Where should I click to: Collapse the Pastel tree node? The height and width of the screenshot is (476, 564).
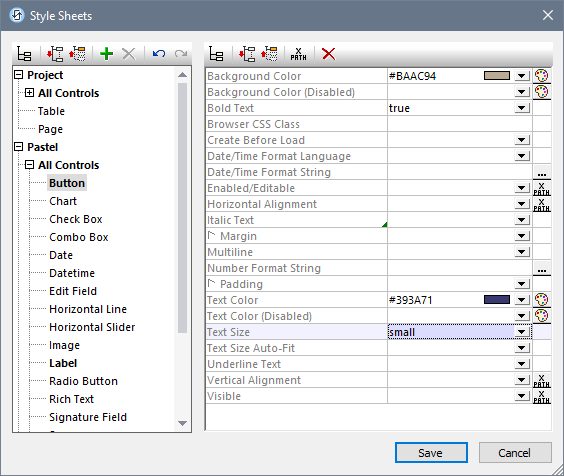pyautogui.click(x=18, y=147)
